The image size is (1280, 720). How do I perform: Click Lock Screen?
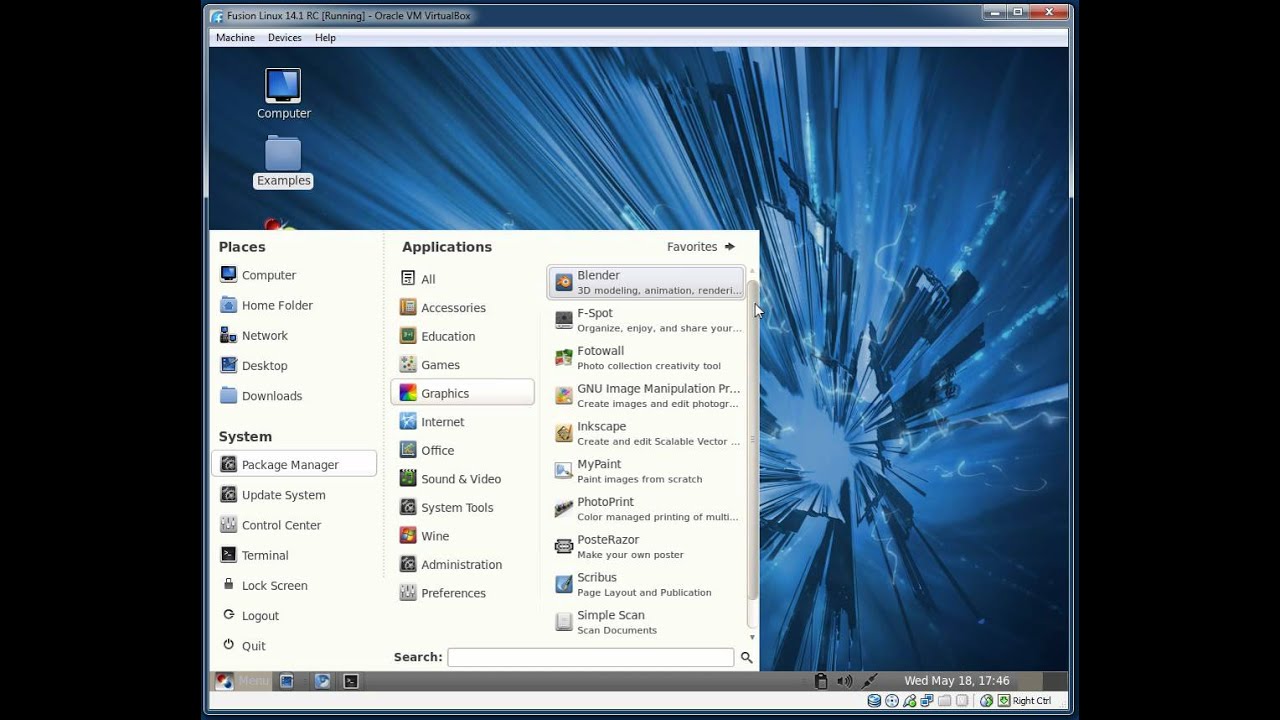click(294, 586)
